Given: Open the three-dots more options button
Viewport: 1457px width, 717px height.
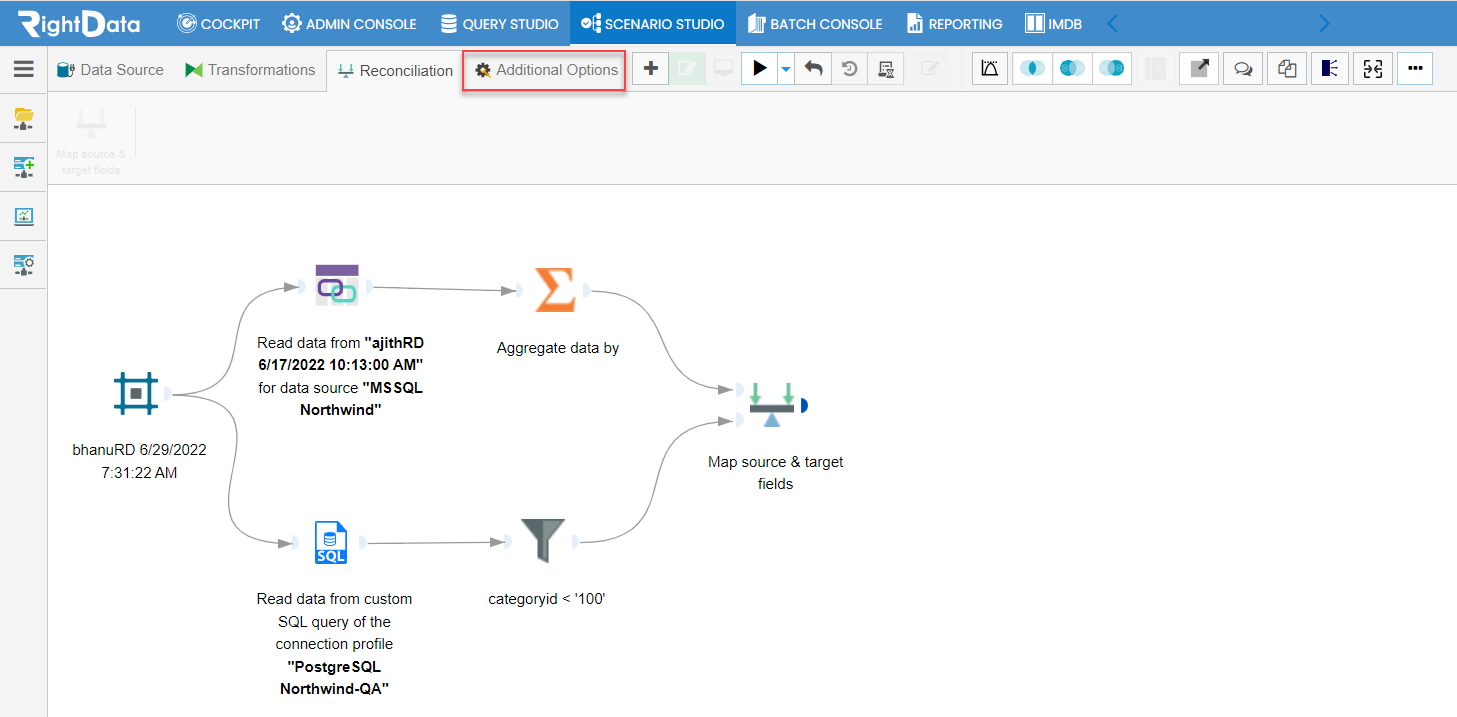Looking at the screenshot, I should 1415,68.
